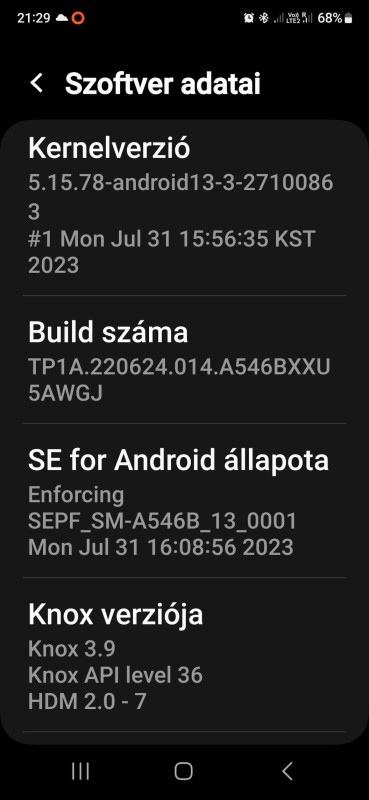Viewport: 369px width, 800px height.
Task: Tap the orange circle notification icon
Action: point(78,18)
